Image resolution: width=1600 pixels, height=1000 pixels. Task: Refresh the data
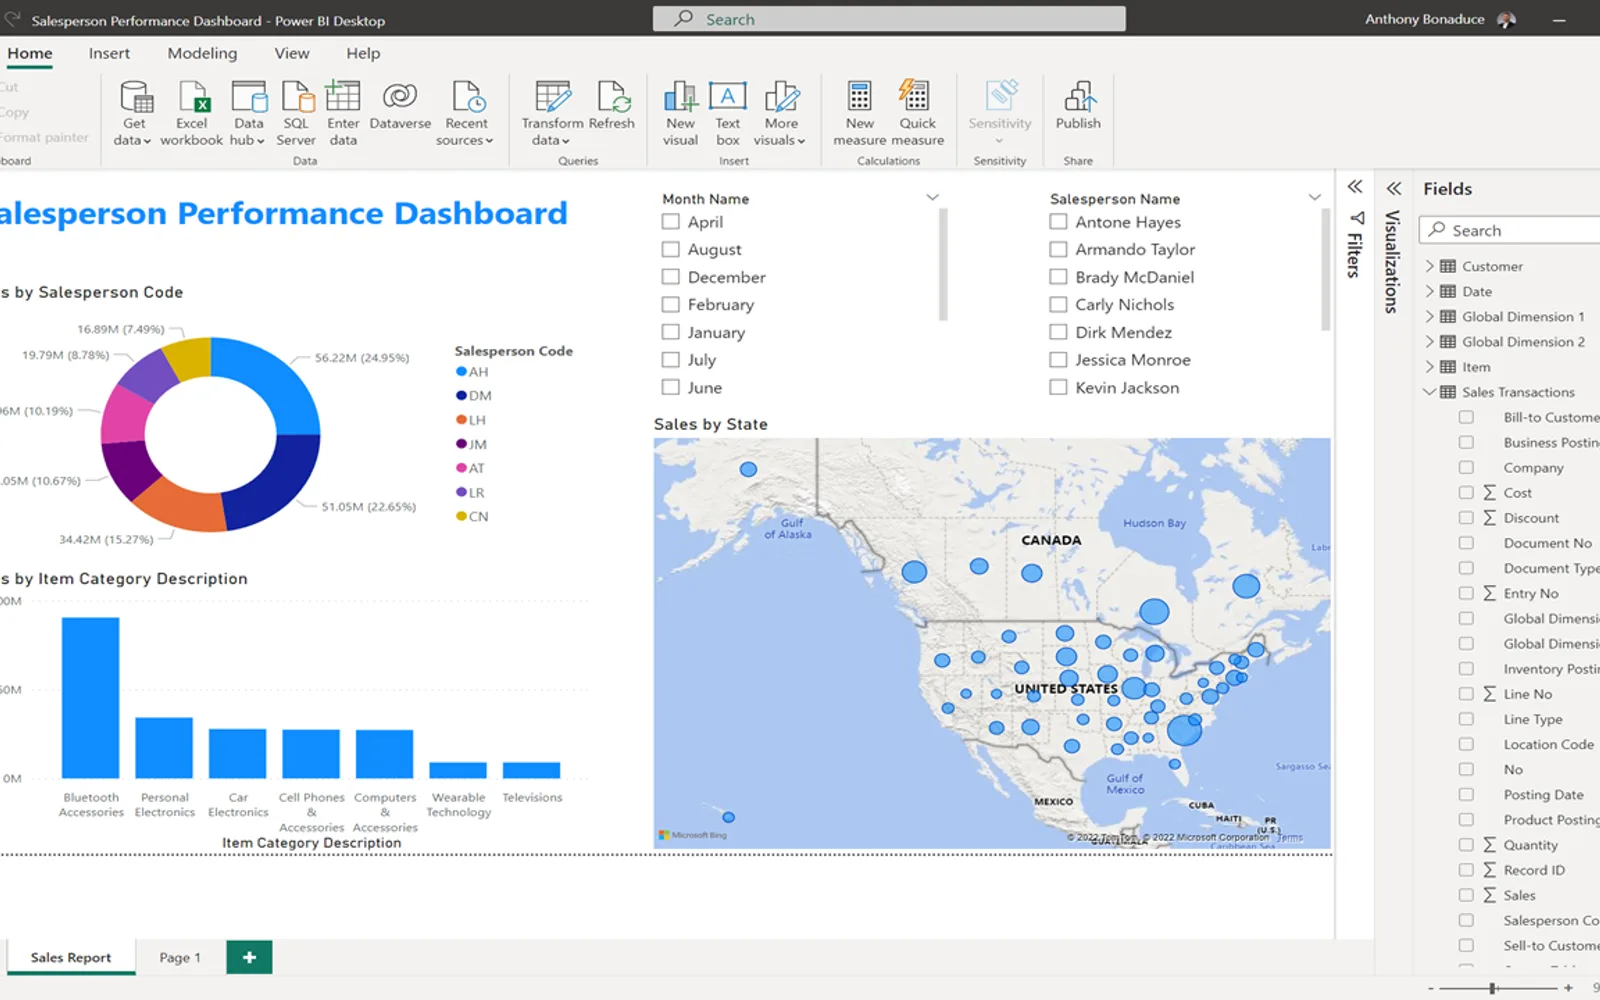tap(612, 105)
